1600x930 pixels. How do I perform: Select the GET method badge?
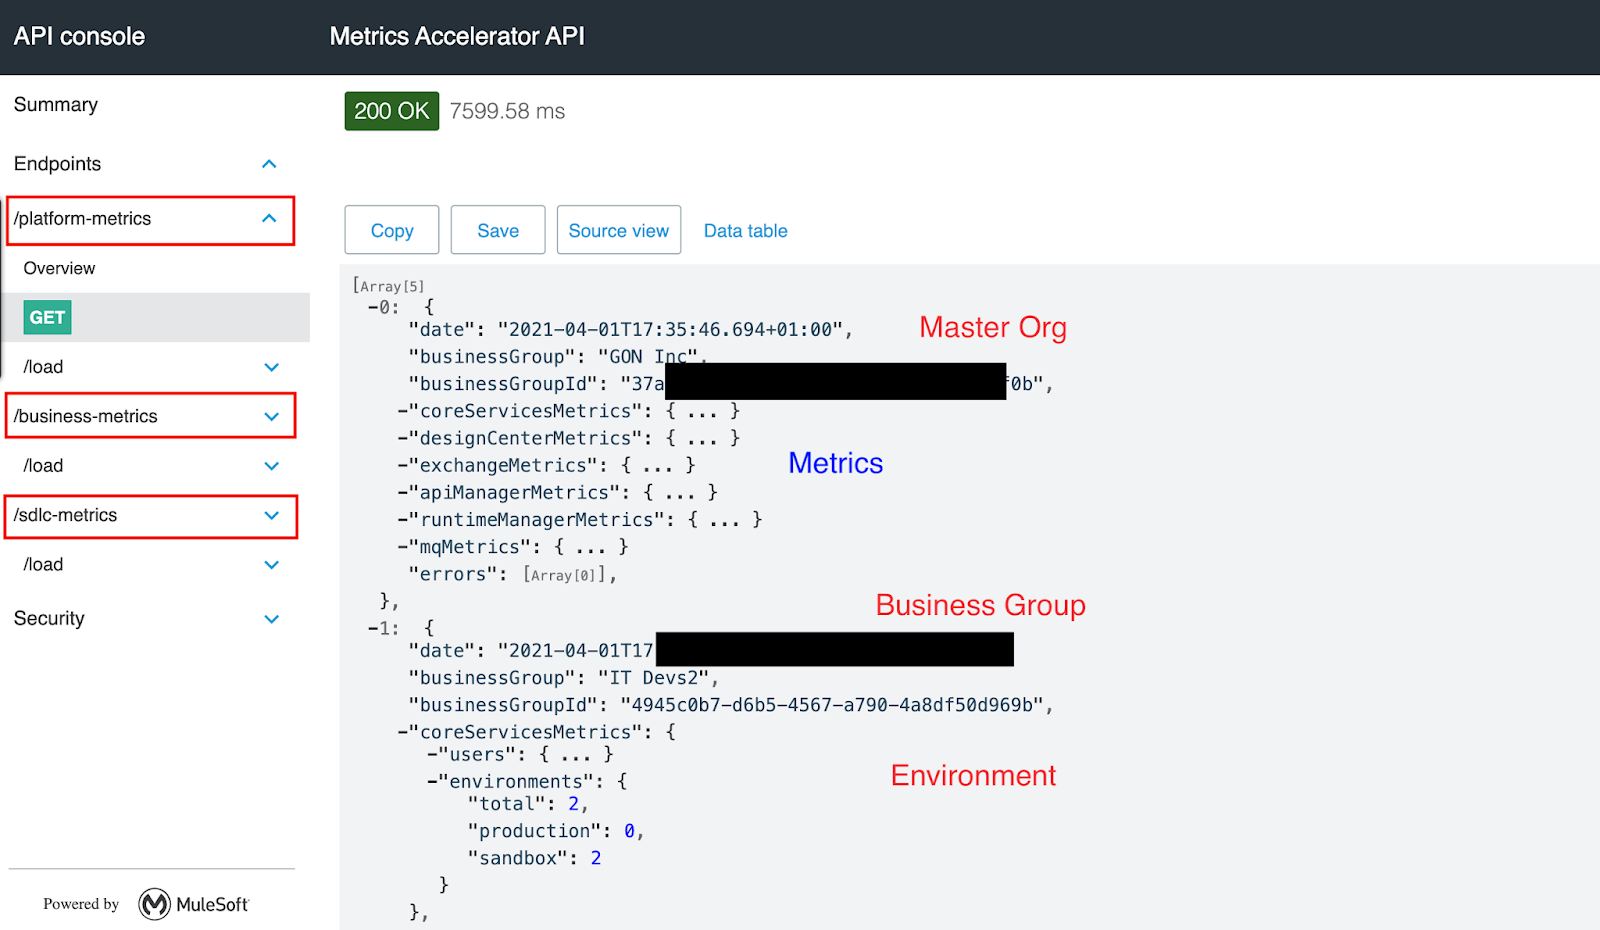coord(47,317)
